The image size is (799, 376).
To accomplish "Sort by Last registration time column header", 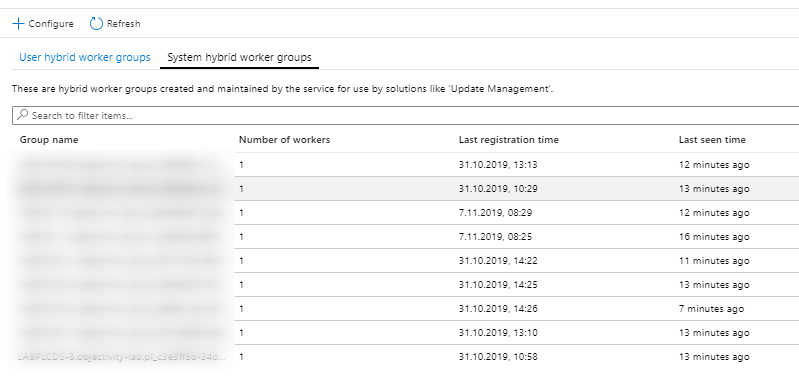I will (509, 140).
